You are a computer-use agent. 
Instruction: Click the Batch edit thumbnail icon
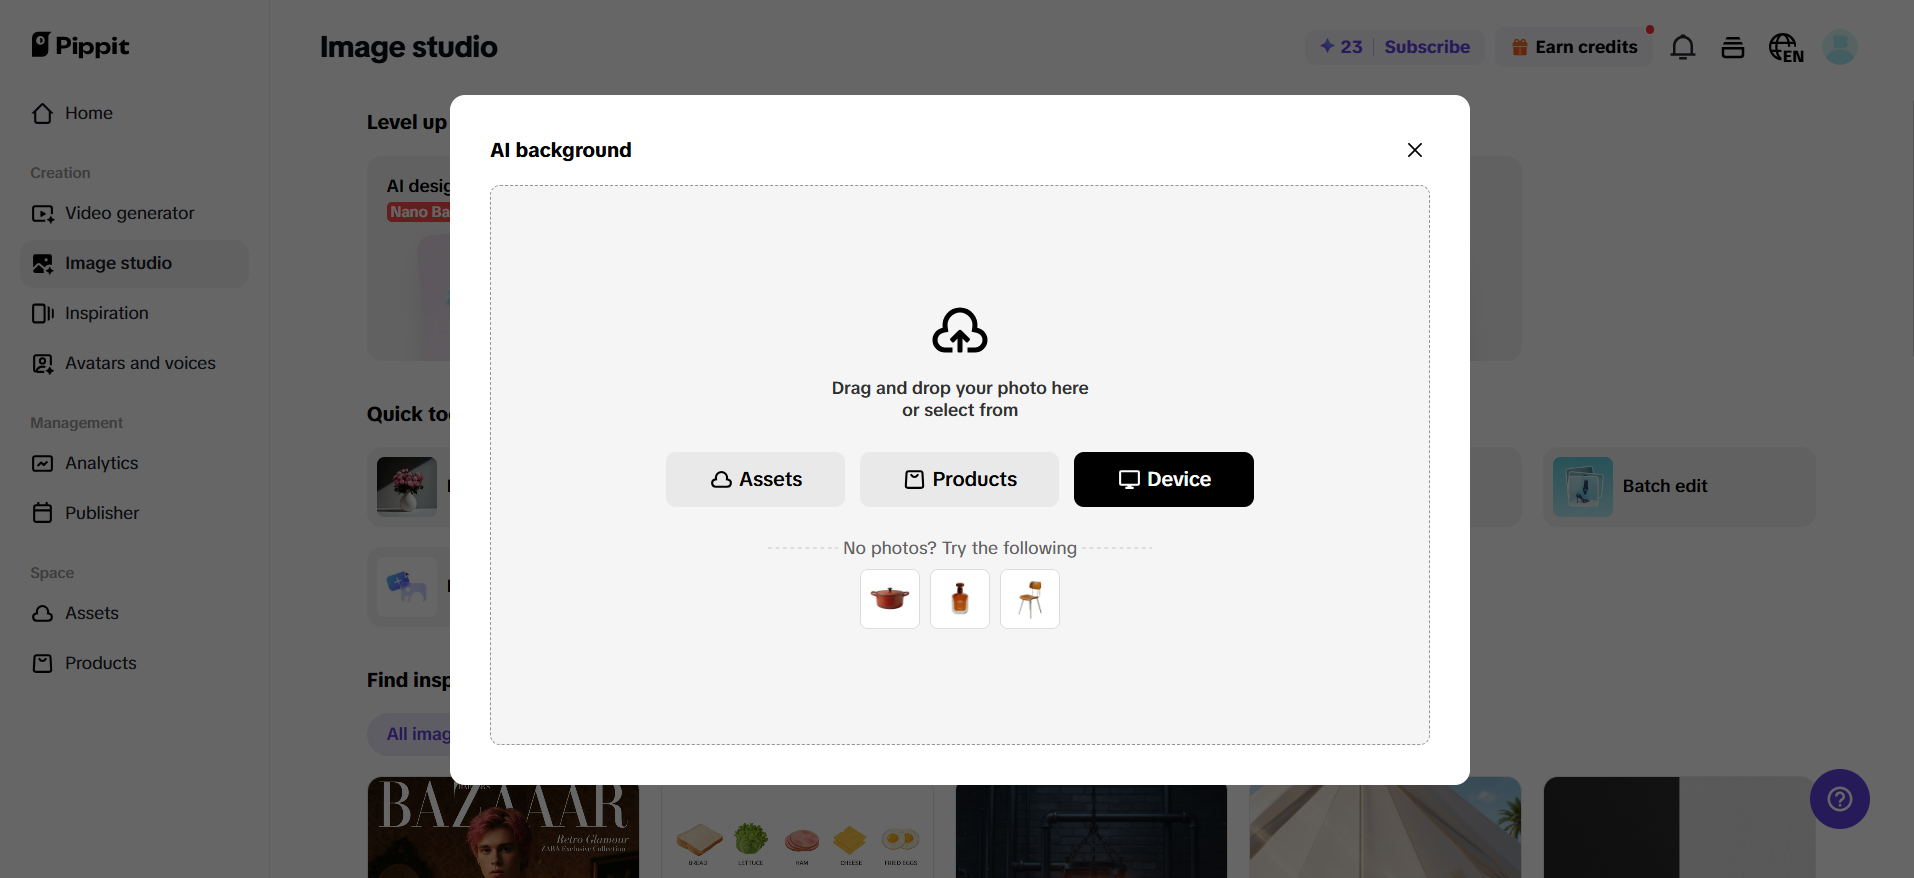click(1583, 486)
